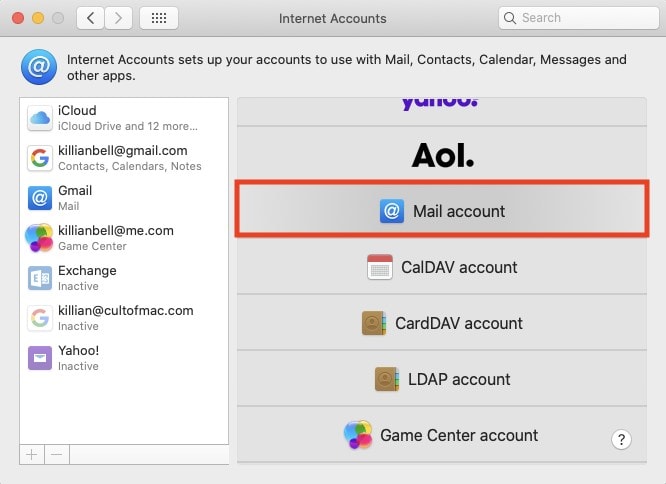Click the CalDAV calendar icon
Image resolution: width=666 pixels, height=484 pixels.
click(380, 267)
